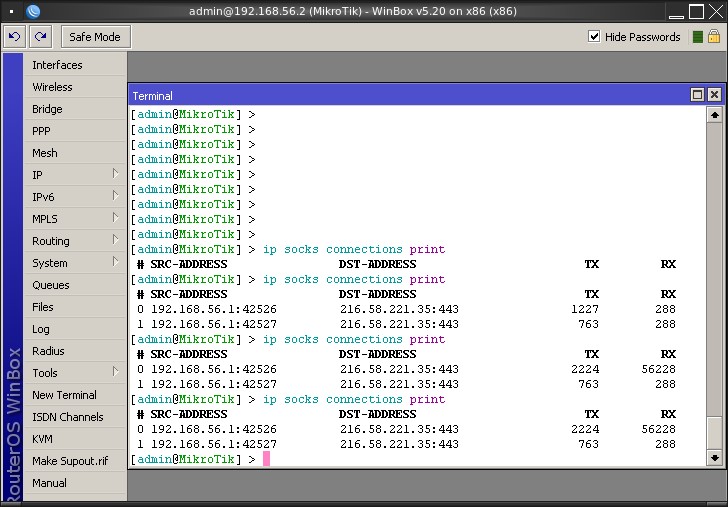Open the Manual entry

point(75,483)
